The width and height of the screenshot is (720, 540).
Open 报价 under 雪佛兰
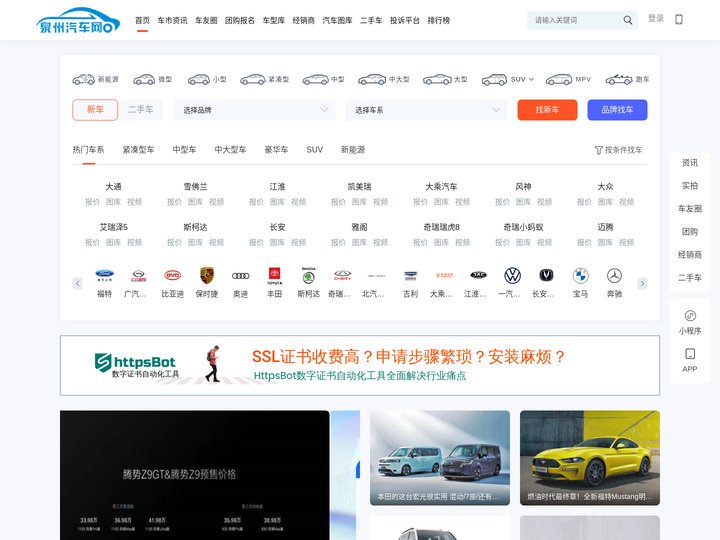pos(174,202)
